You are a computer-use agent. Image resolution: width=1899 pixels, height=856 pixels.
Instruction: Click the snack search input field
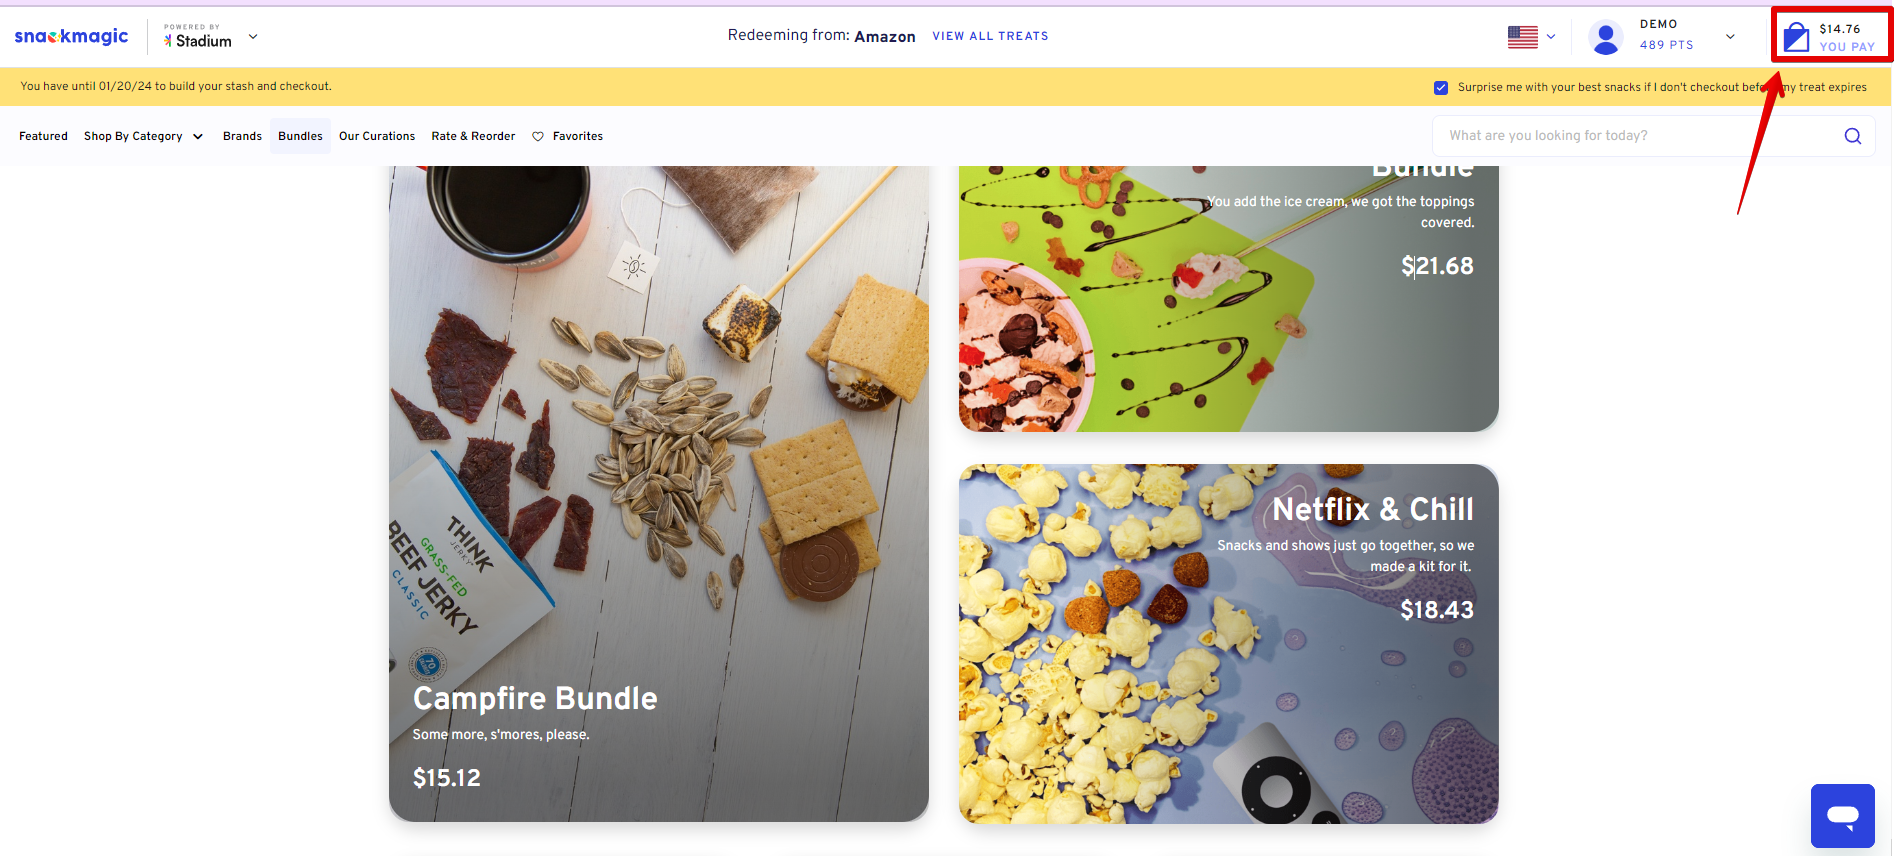tap(1640, 136)
